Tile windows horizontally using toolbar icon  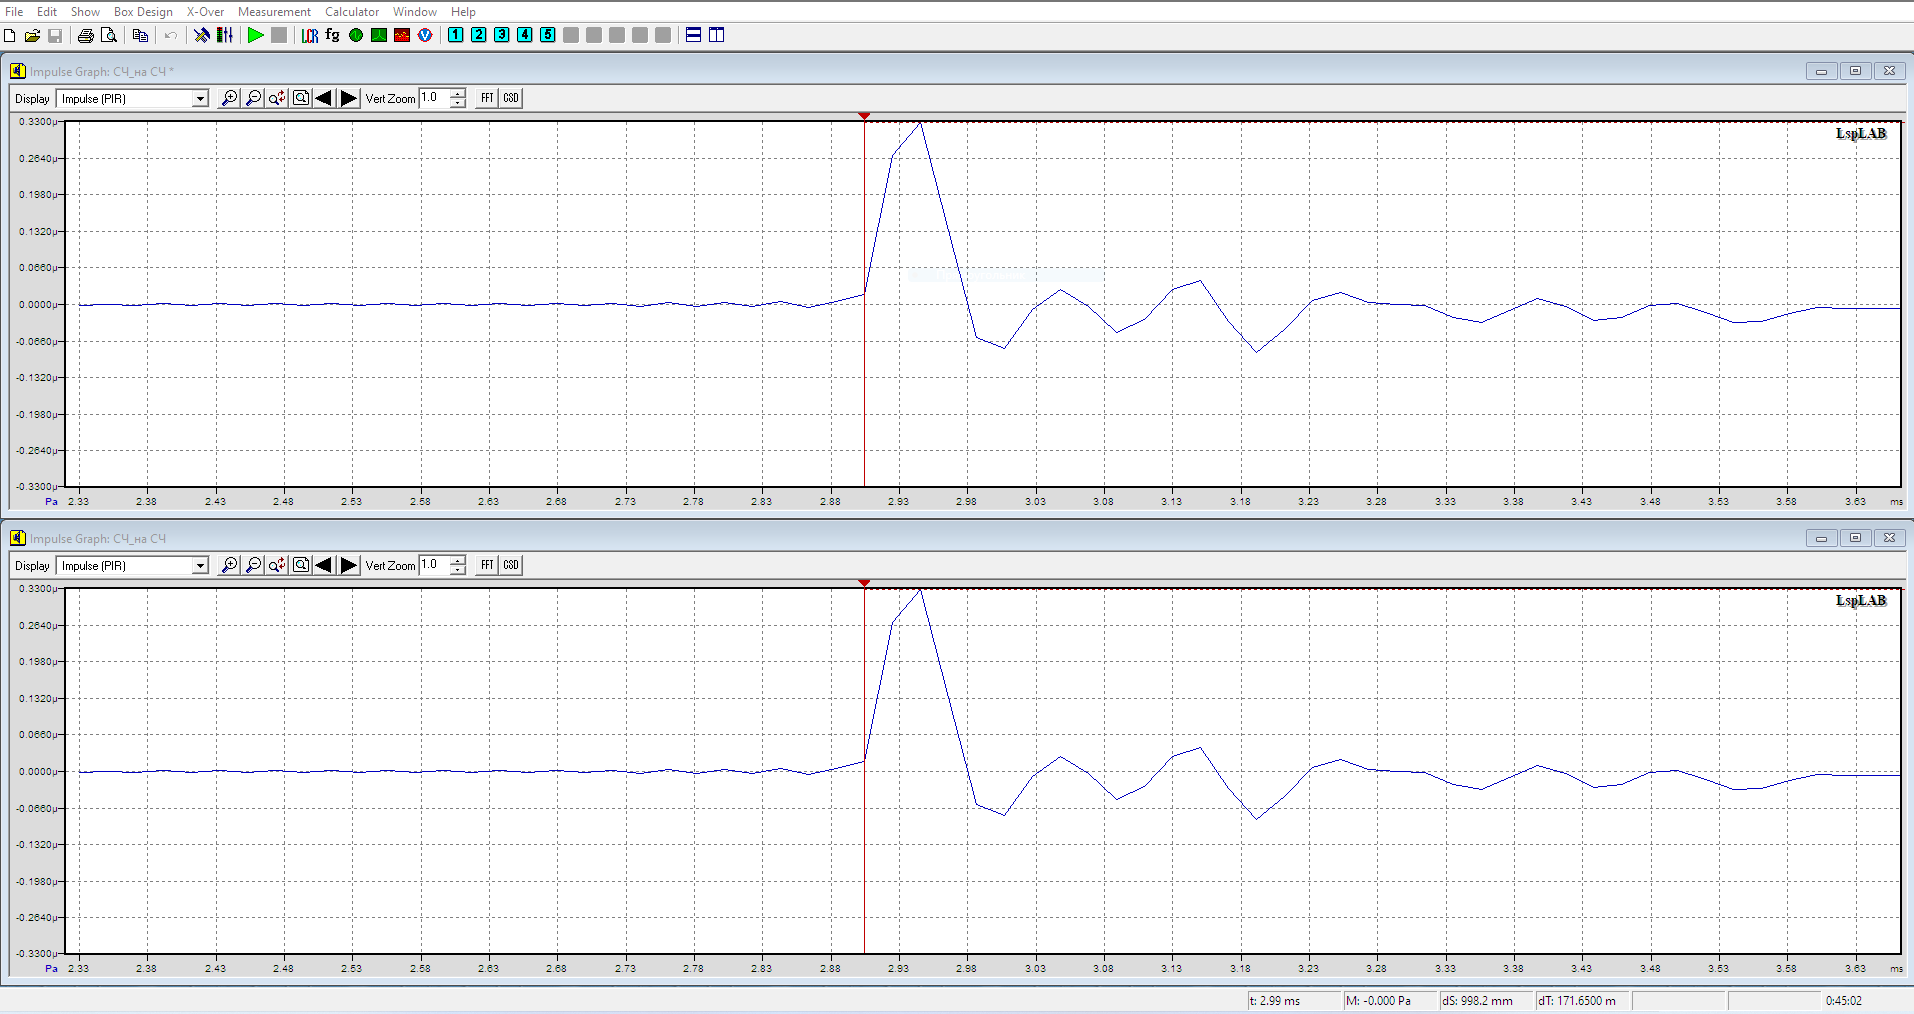693,35
